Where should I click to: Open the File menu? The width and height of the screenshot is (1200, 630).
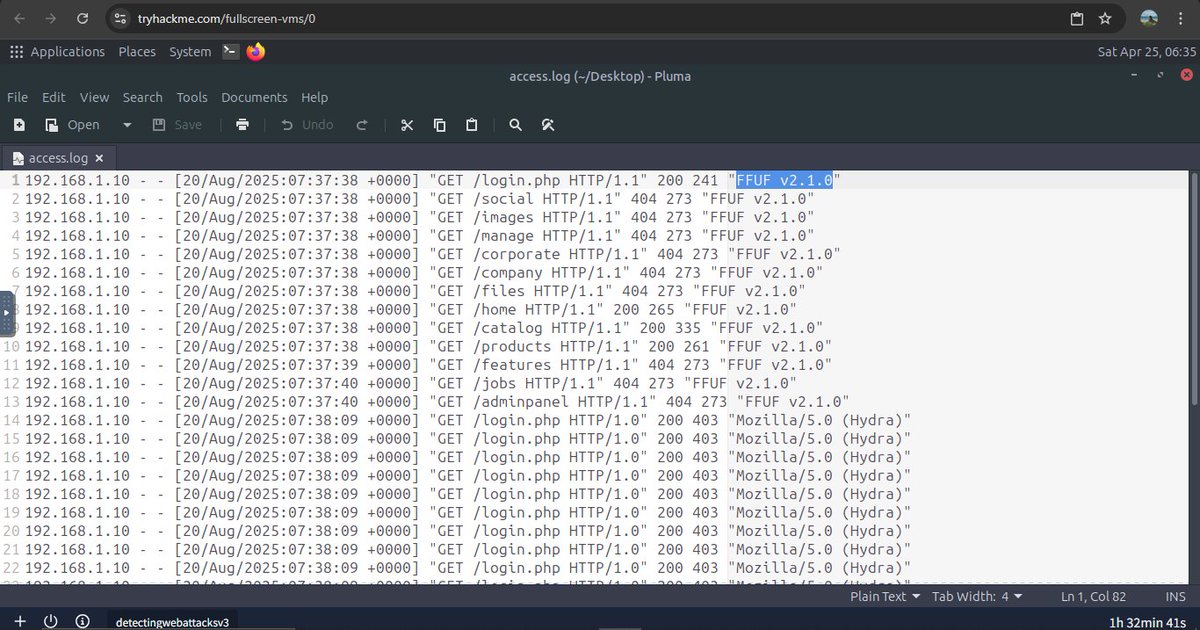[x=17, y=97]
